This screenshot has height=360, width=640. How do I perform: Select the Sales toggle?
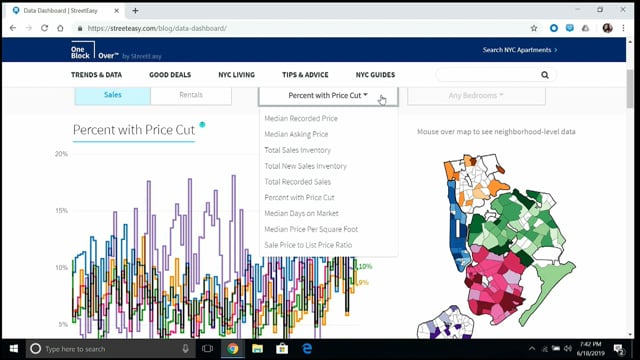pyautogui.click(x=113, y=95)
